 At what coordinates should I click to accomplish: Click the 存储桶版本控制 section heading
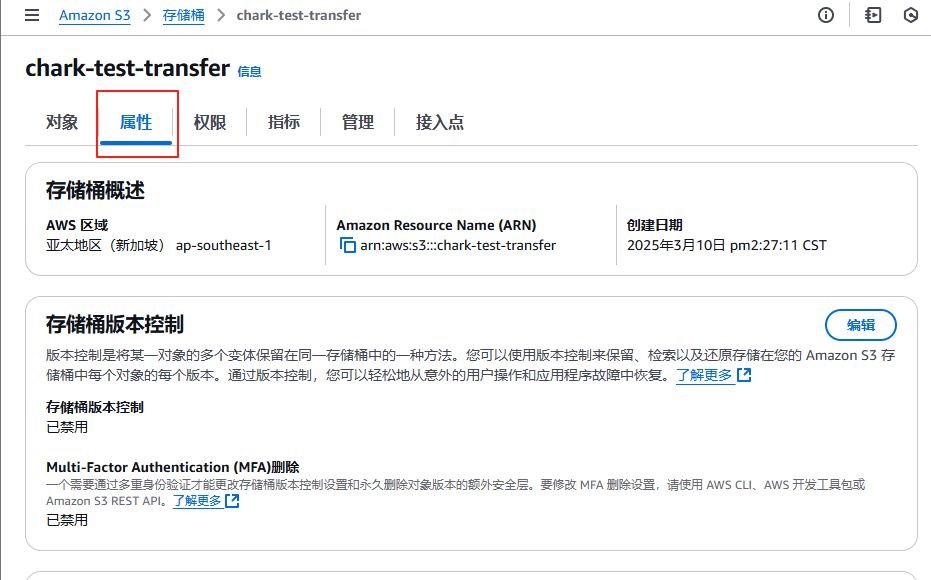click(115, 325)
